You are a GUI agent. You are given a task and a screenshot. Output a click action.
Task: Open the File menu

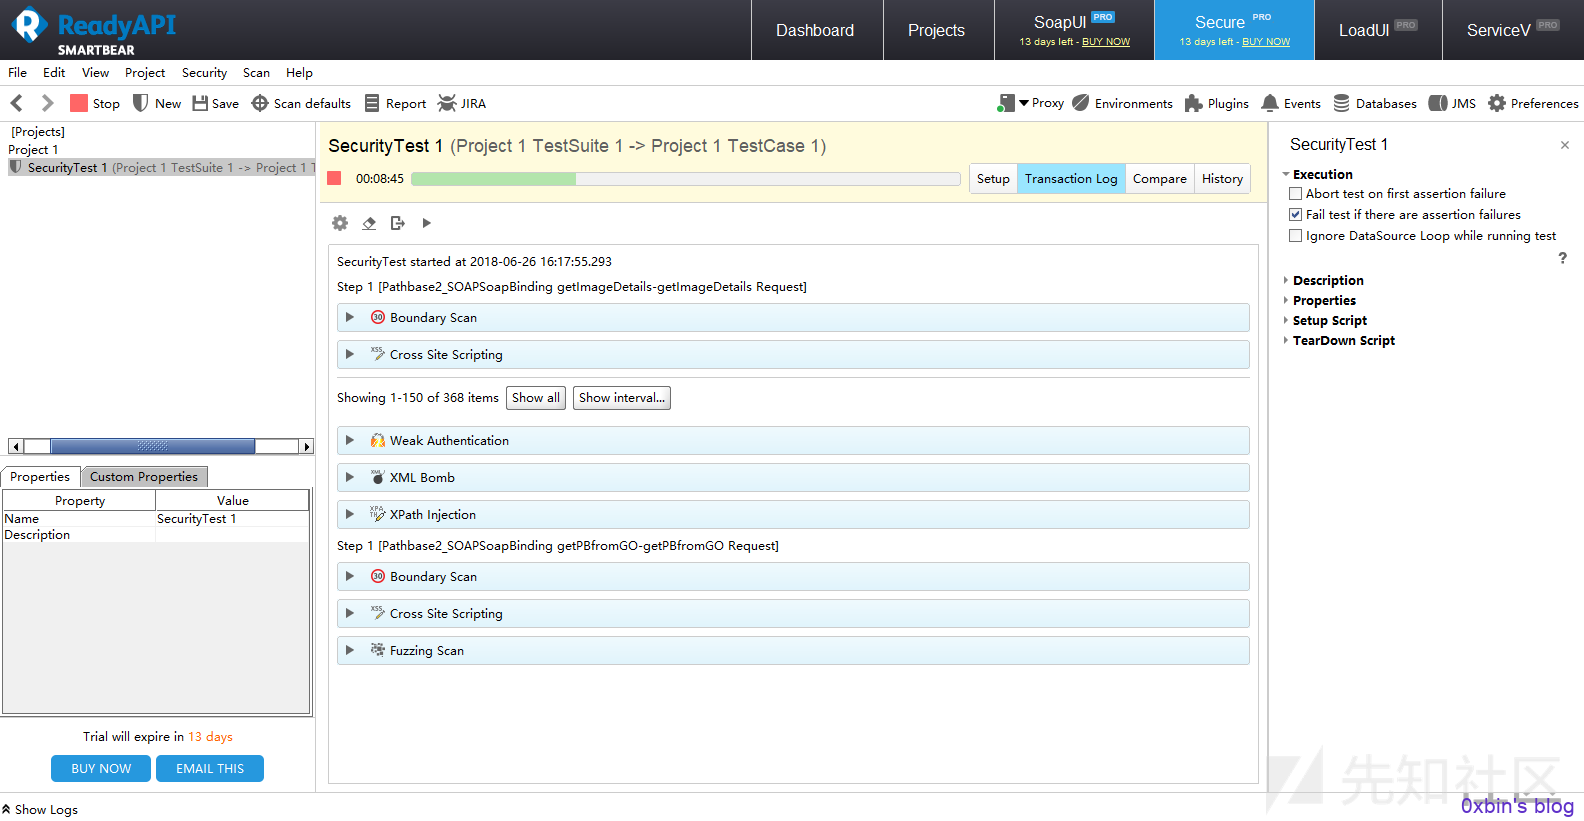coord(17,73)
